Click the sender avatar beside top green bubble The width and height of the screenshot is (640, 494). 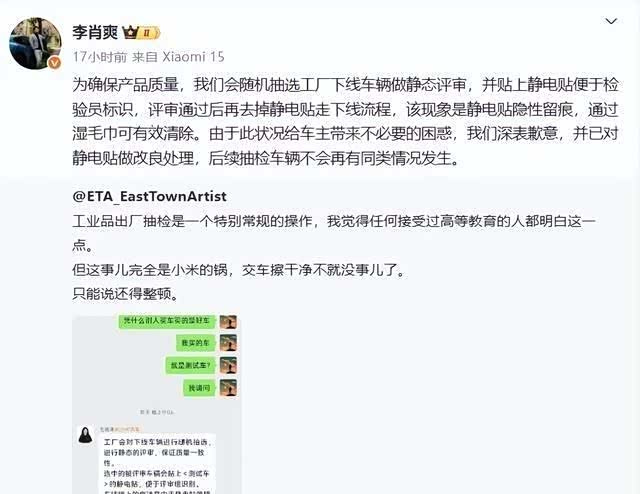tap(228, 322)
